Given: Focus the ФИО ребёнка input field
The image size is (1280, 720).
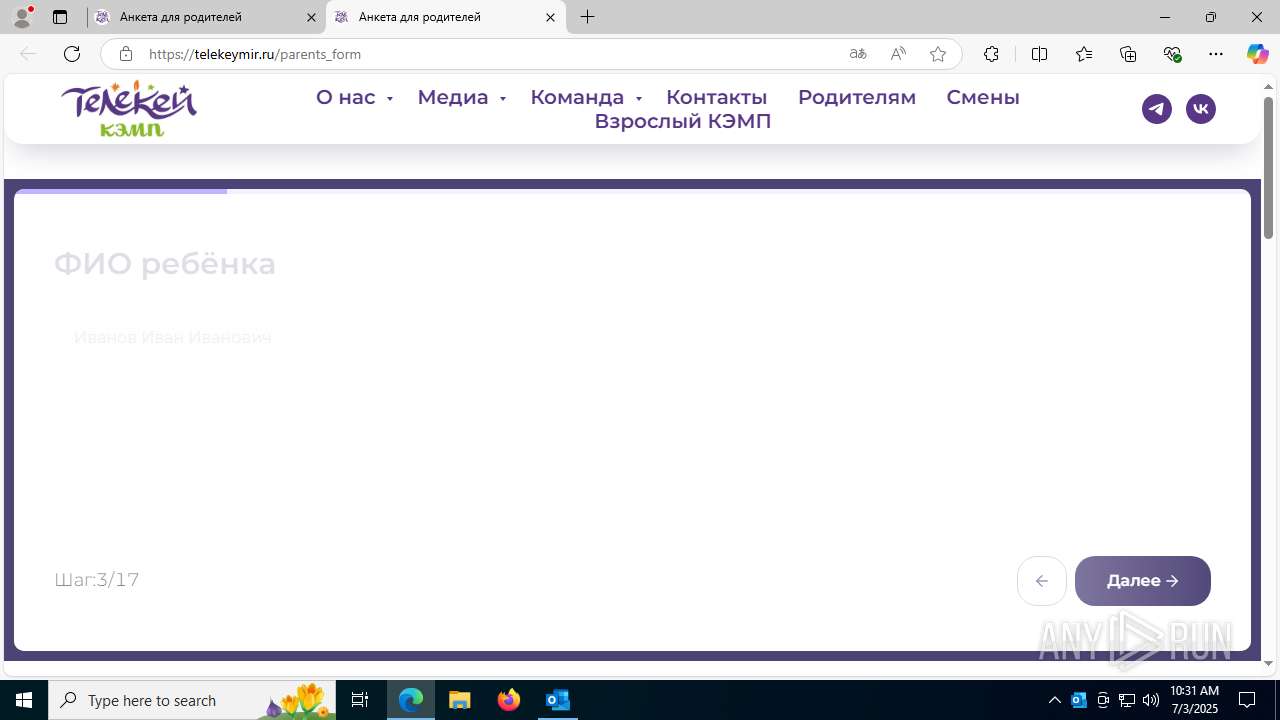Looking at the screenshot, I should pos(632,338).
